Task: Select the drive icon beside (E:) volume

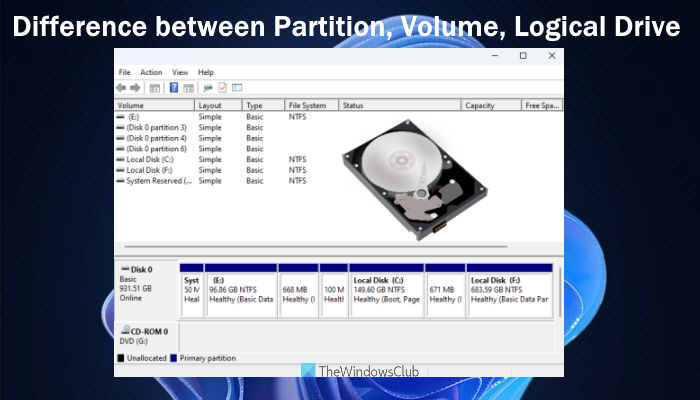Action: coord(120,117)
